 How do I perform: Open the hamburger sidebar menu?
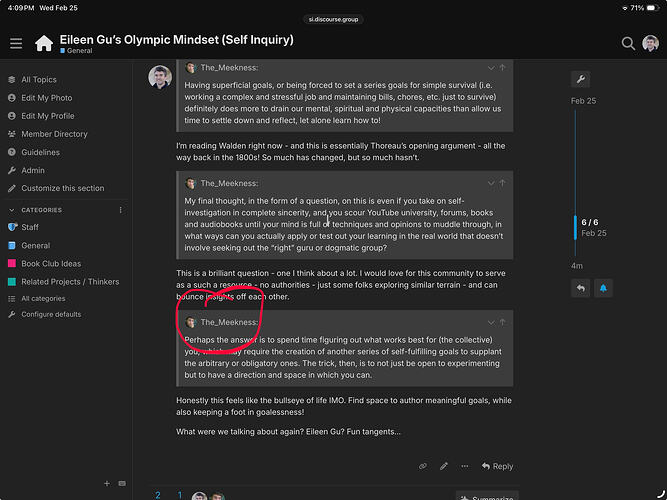(16, 43)
